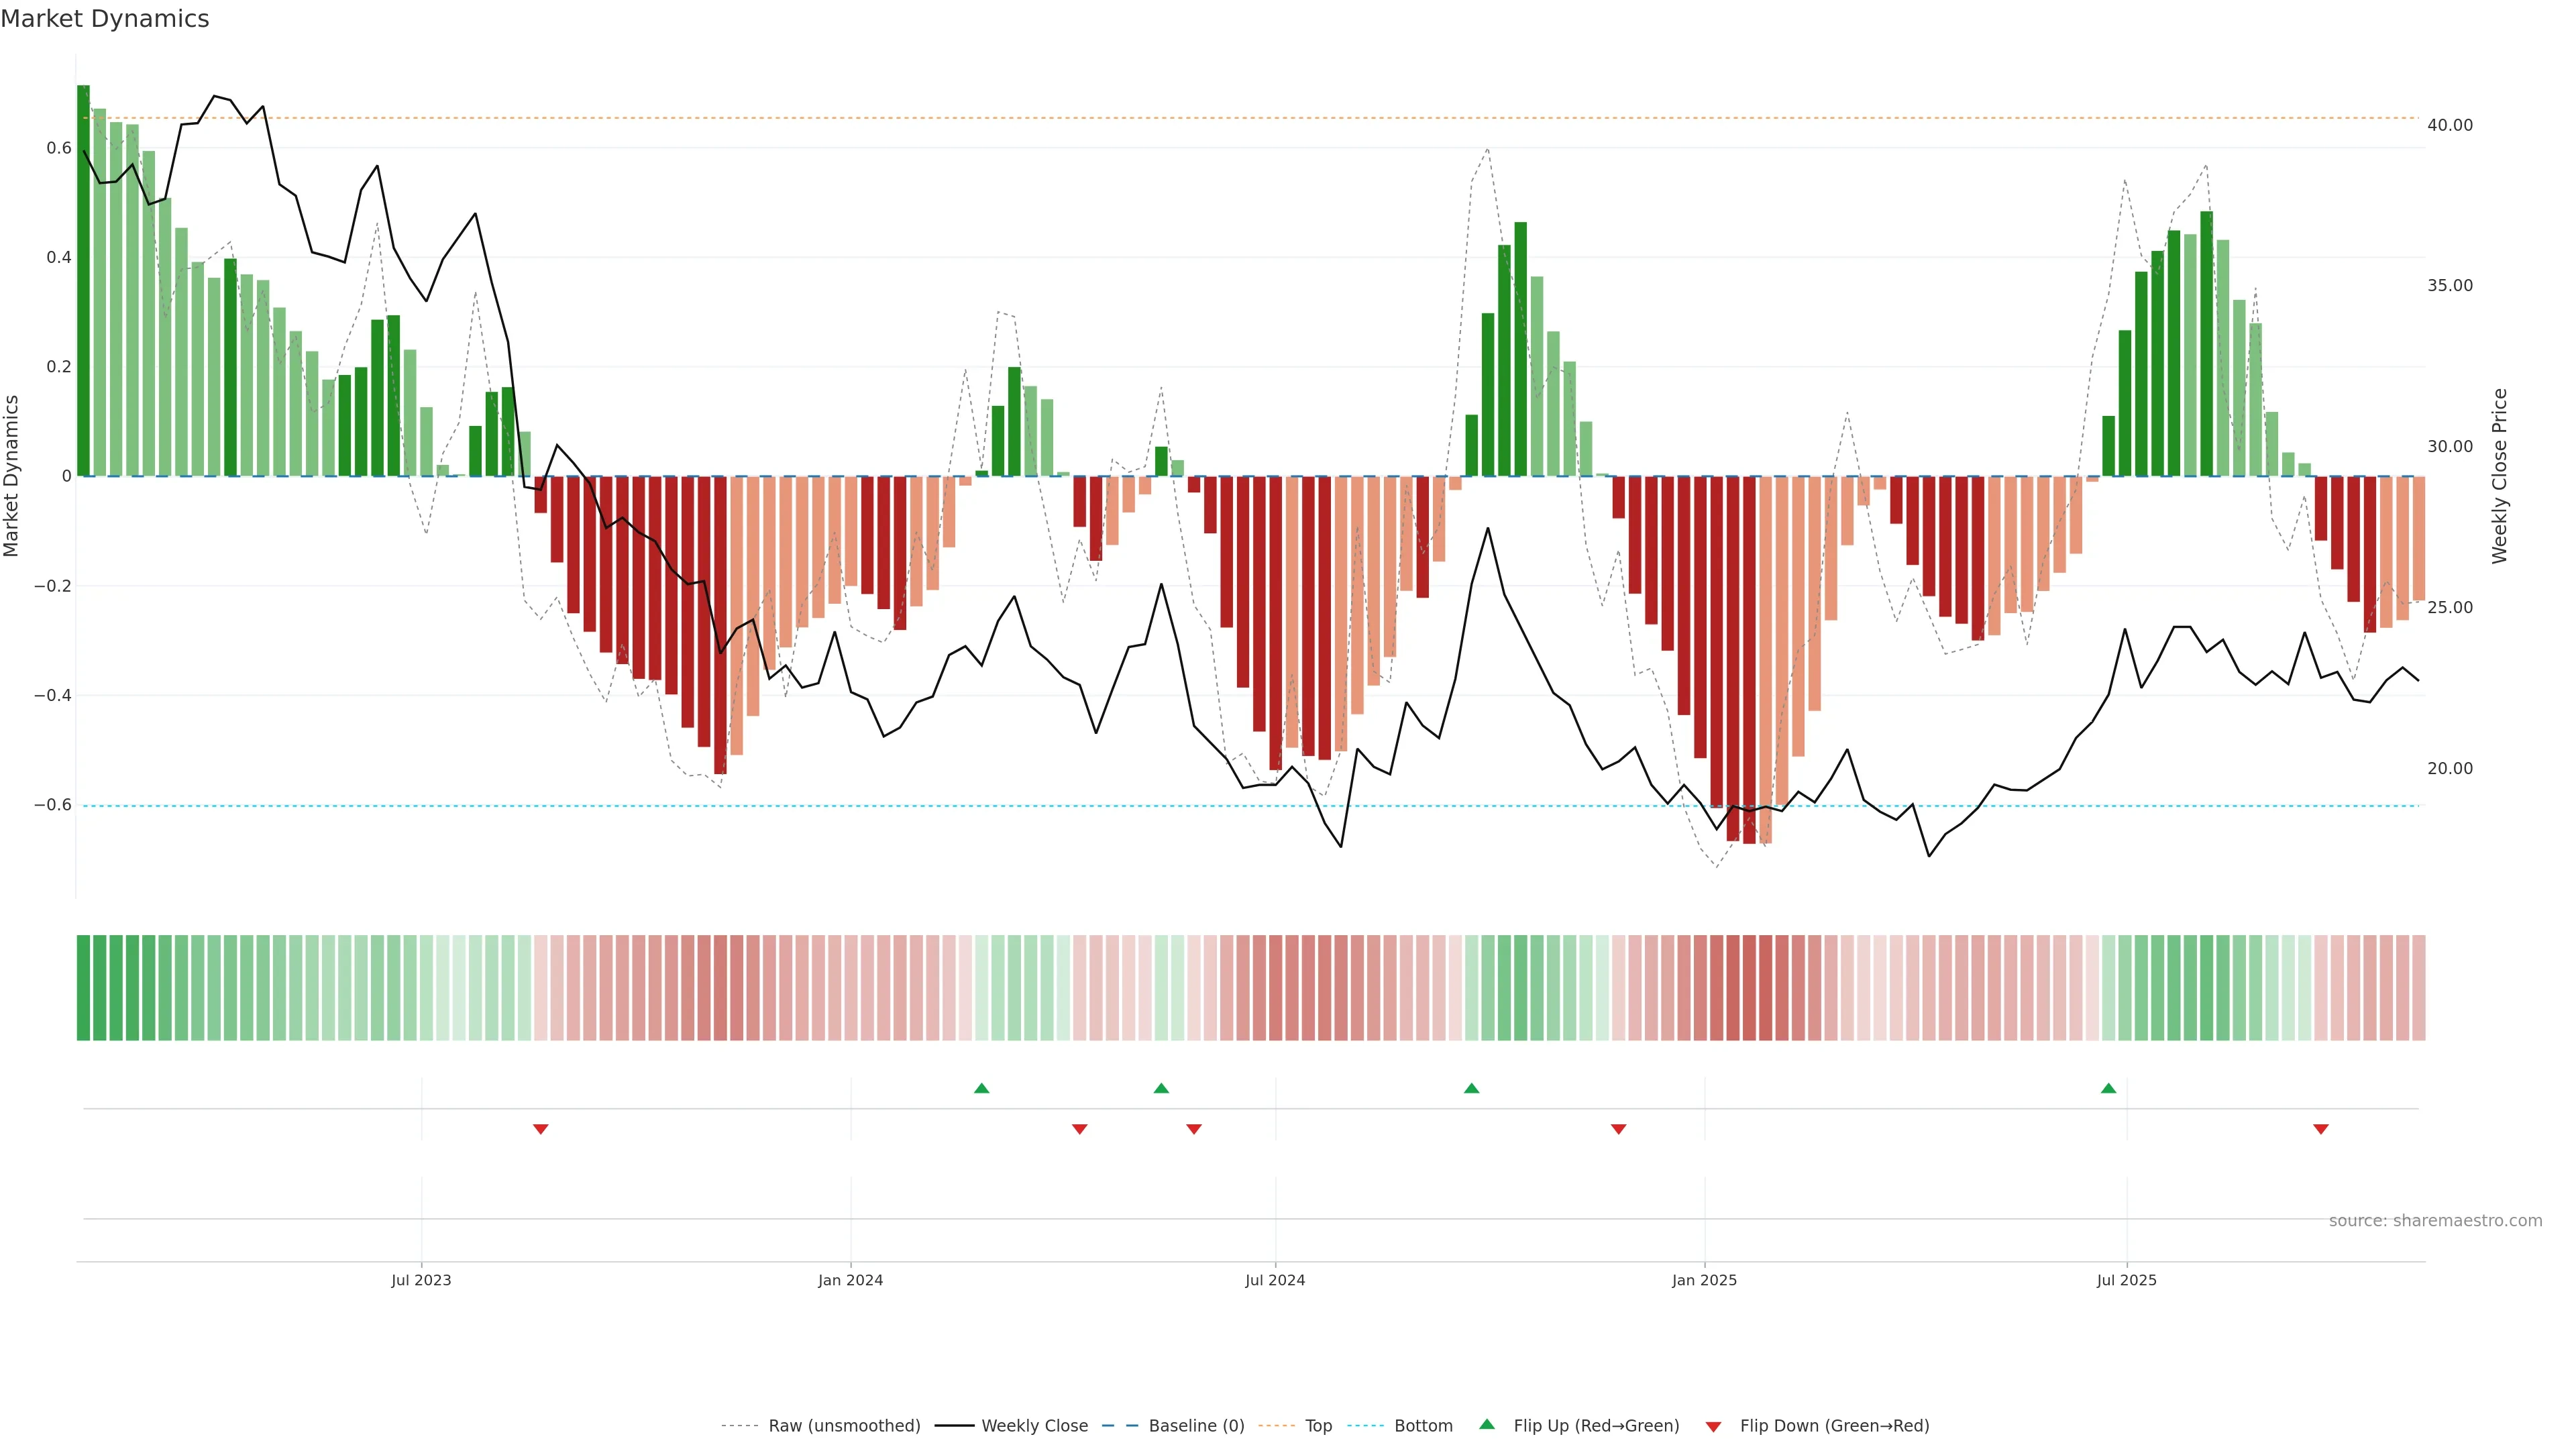The height and width of the screenshot is (1449, 2576).
Task: Click the first red Flip Down triangle marker
Action: [x=540, y=1129]
